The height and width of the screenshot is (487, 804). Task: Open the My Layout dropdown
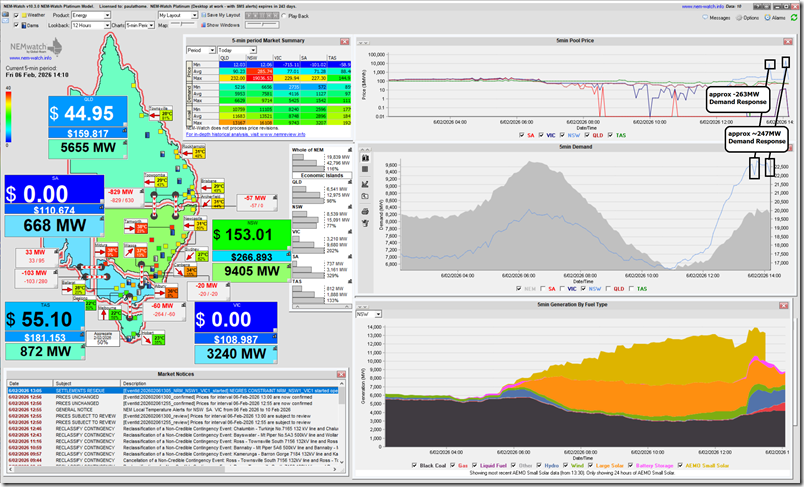click(178, 15)
